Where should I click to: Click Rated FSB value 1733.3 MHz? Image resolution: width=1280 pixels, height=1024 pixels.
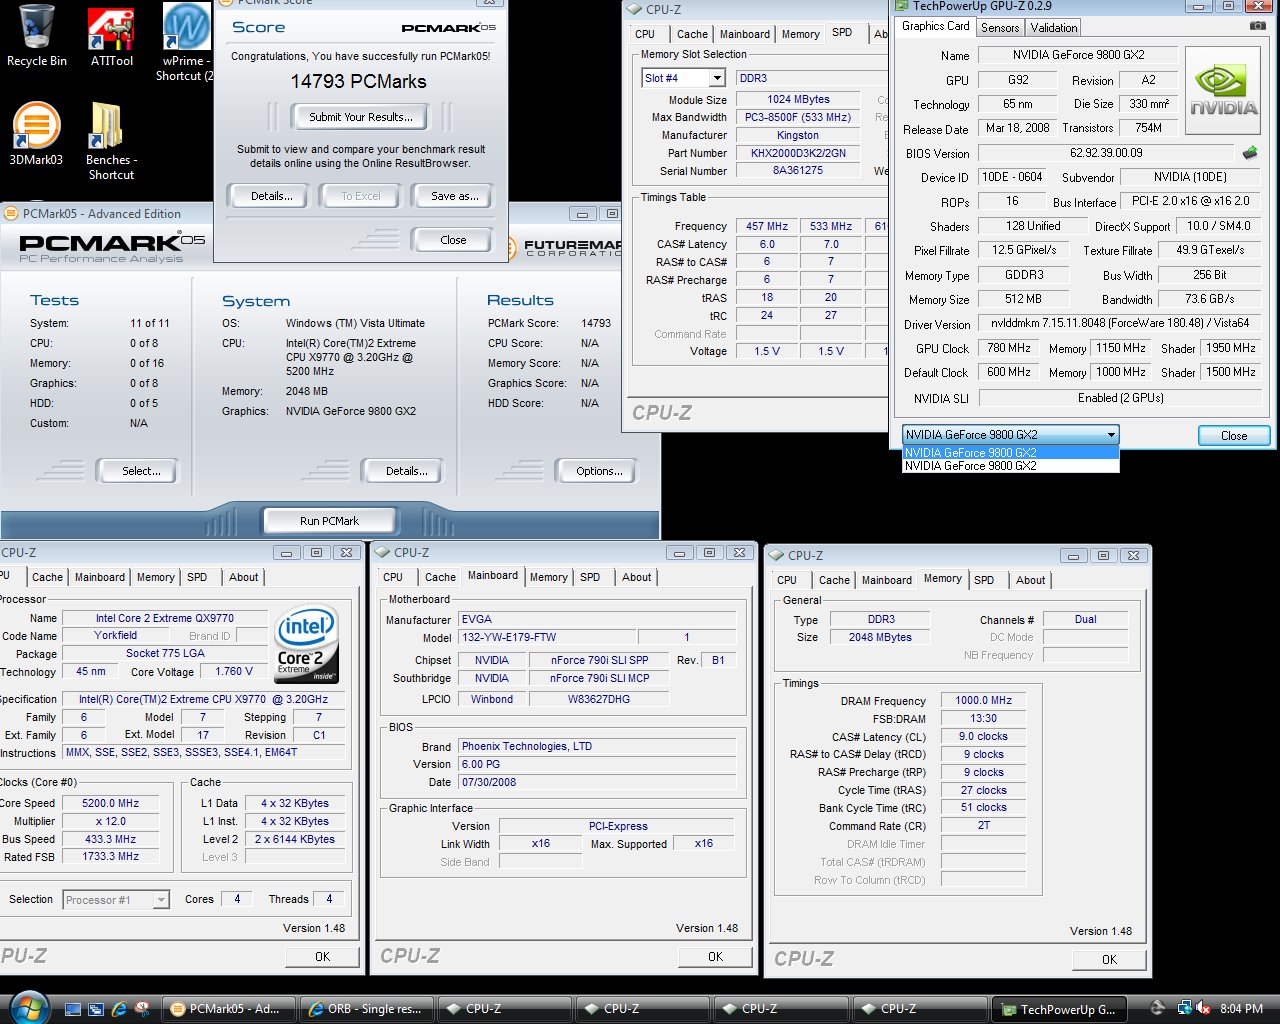[110, 857]
